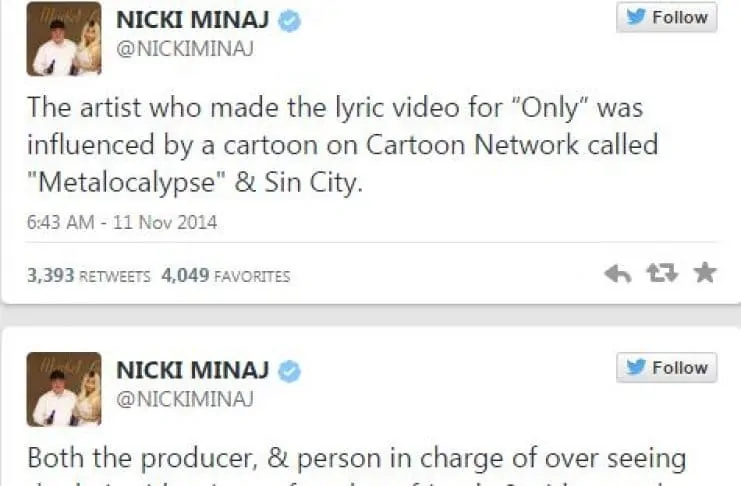741x486 pixels.
Task: Follow NICKI MINAJ from the first tweet
Action: 666,17
